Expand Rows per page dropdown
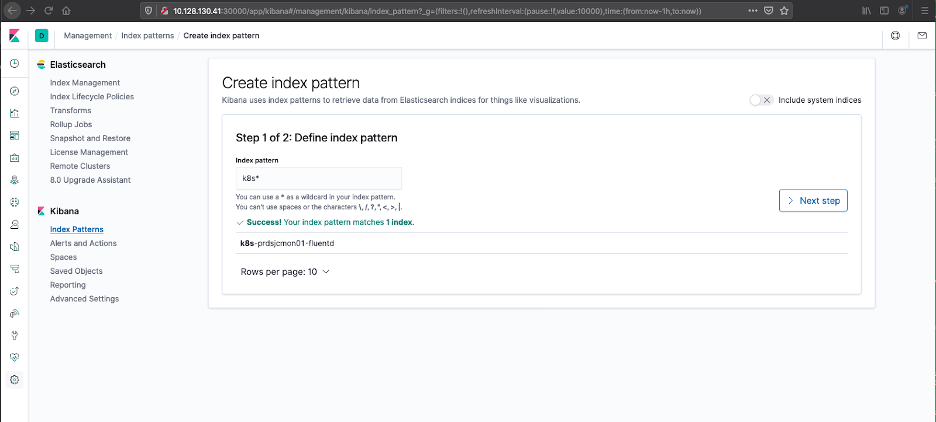936x422 pixels. point(285,271)
